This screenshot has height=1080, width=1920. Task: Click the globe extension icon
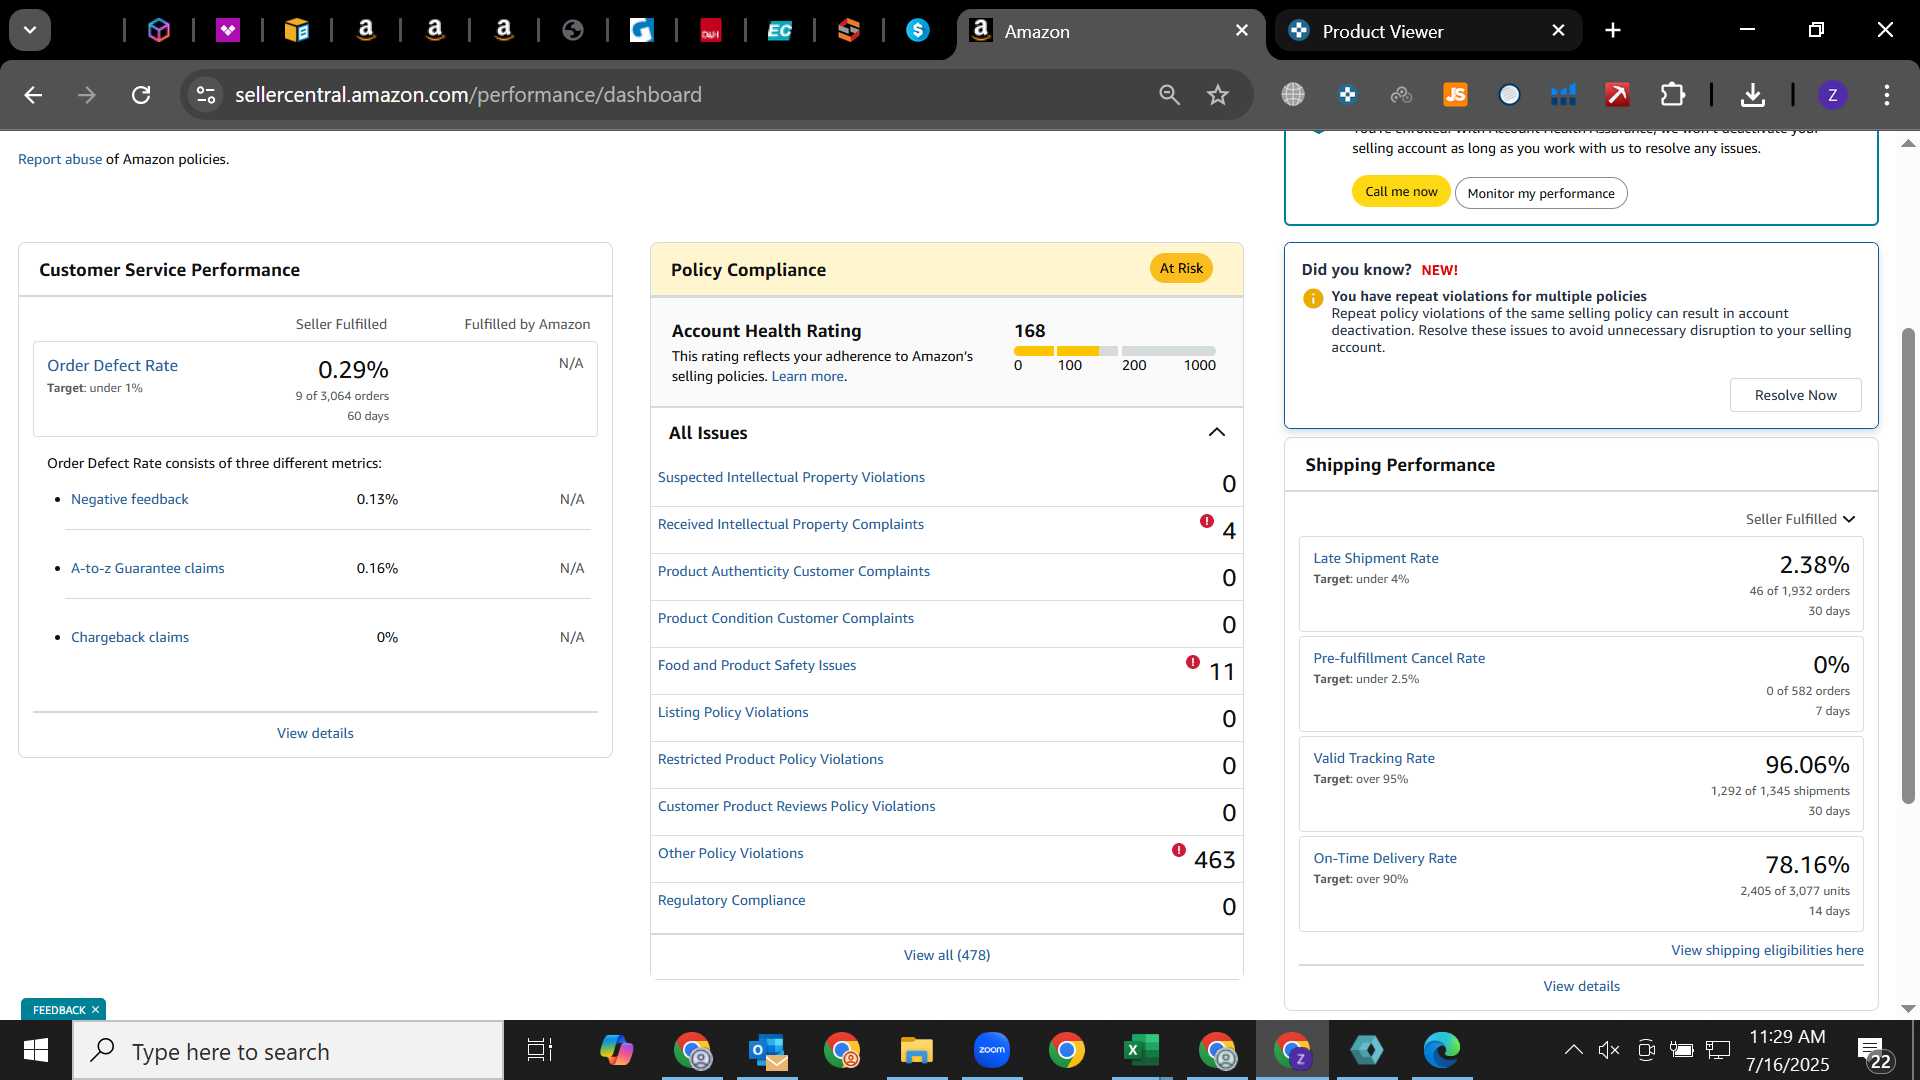tap(1293, 95)
